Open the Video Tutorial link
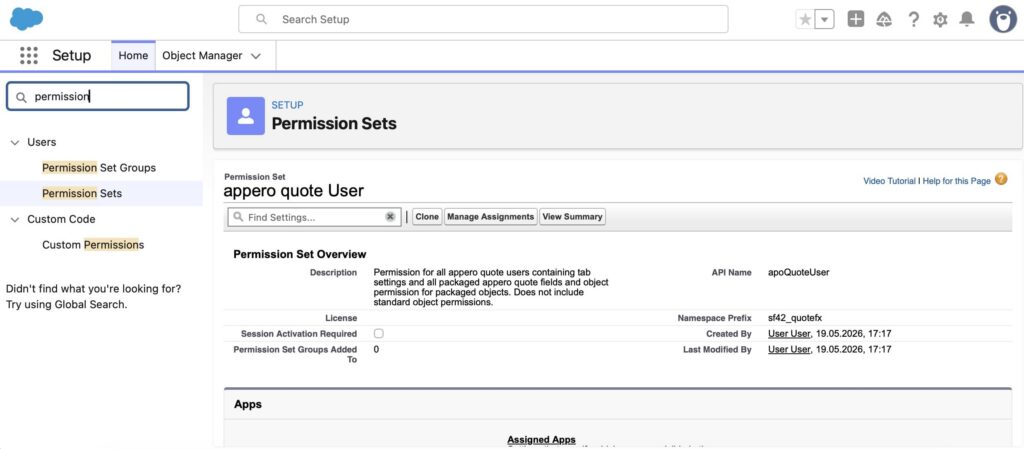The width and height of the screenshot is (1024, 449). point(889,181)
